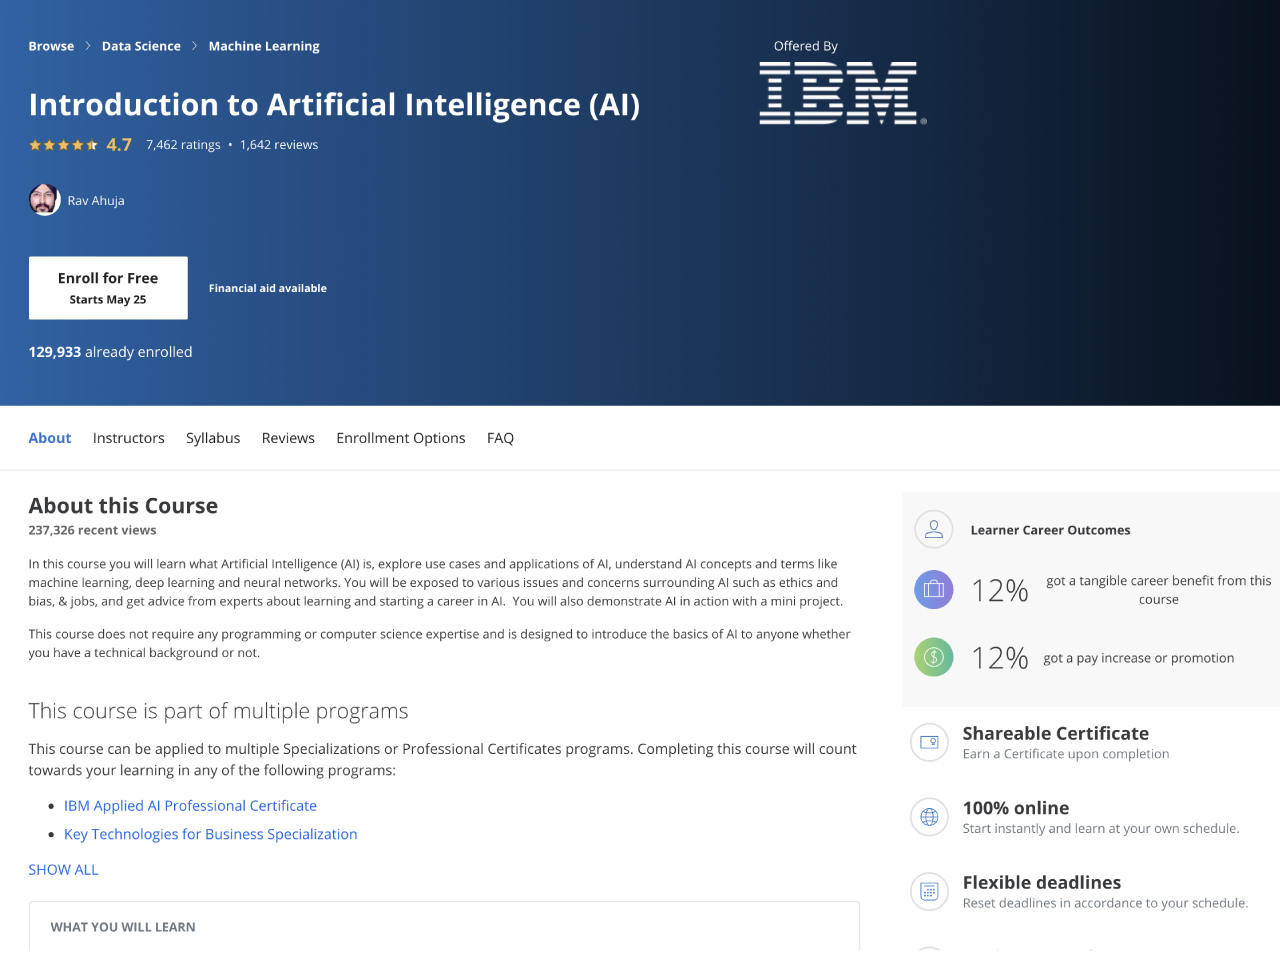Open Financial aid available link
The width and height of the screenshot is (1280, 960).
click(268, 288)
